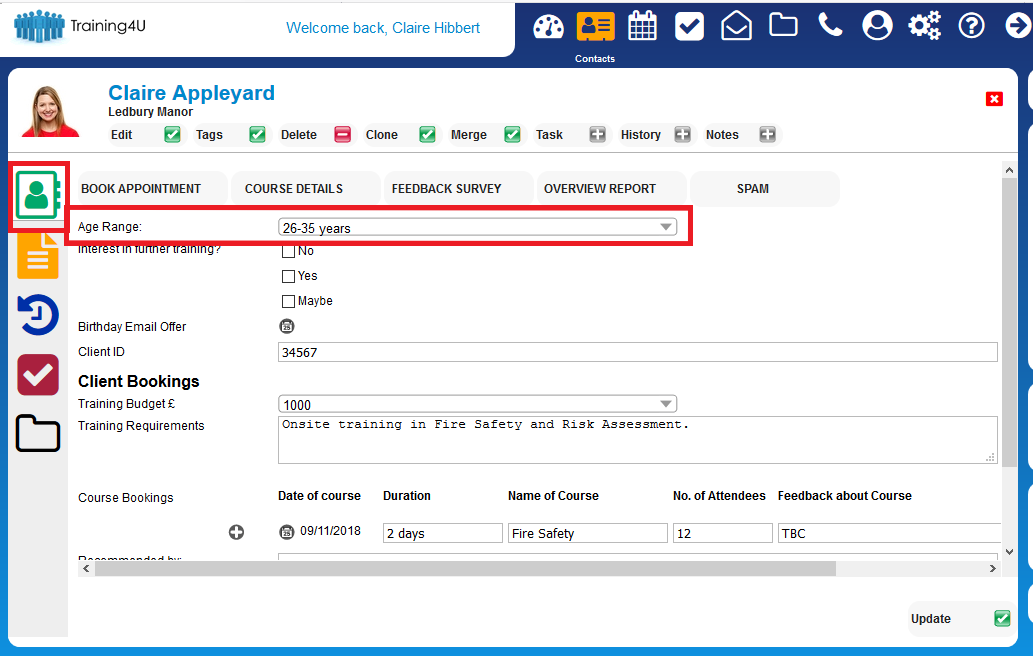Check the Maybe checkbox for further training
Image resolution: width=1033 pixels, height=656 pixels.
(288, 301)
